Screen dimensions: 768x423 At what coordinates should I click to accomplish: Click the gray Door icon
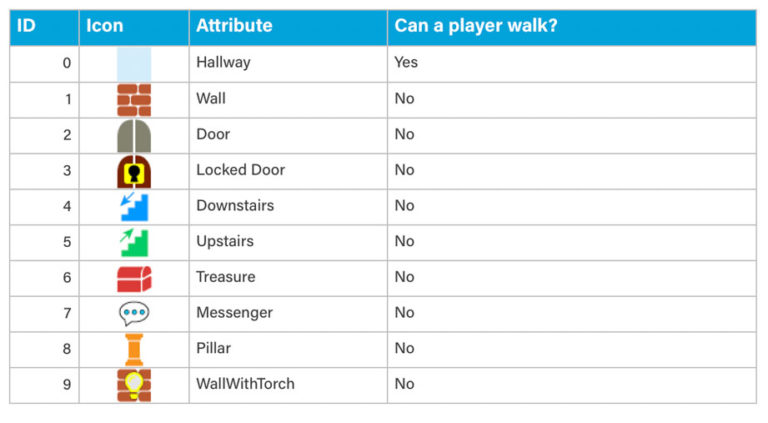pos(134,135)
